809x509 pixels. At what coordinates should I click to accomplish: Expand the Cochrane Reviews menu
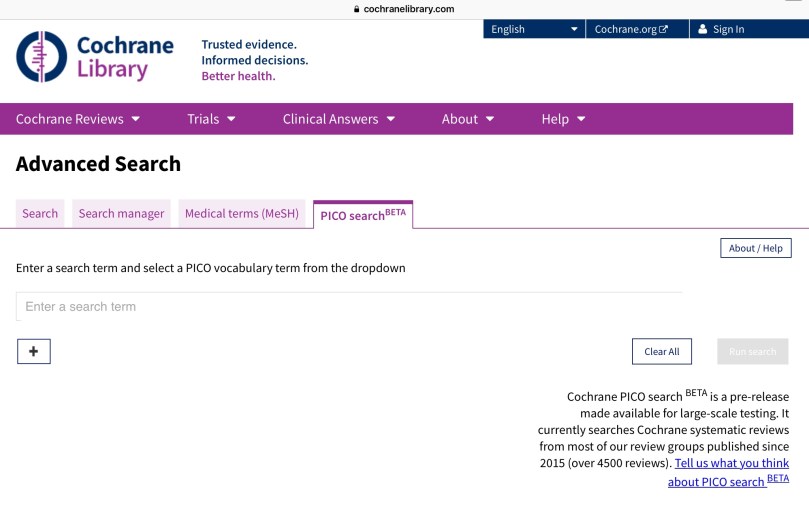pyautogui.click(x=78, y=119)
